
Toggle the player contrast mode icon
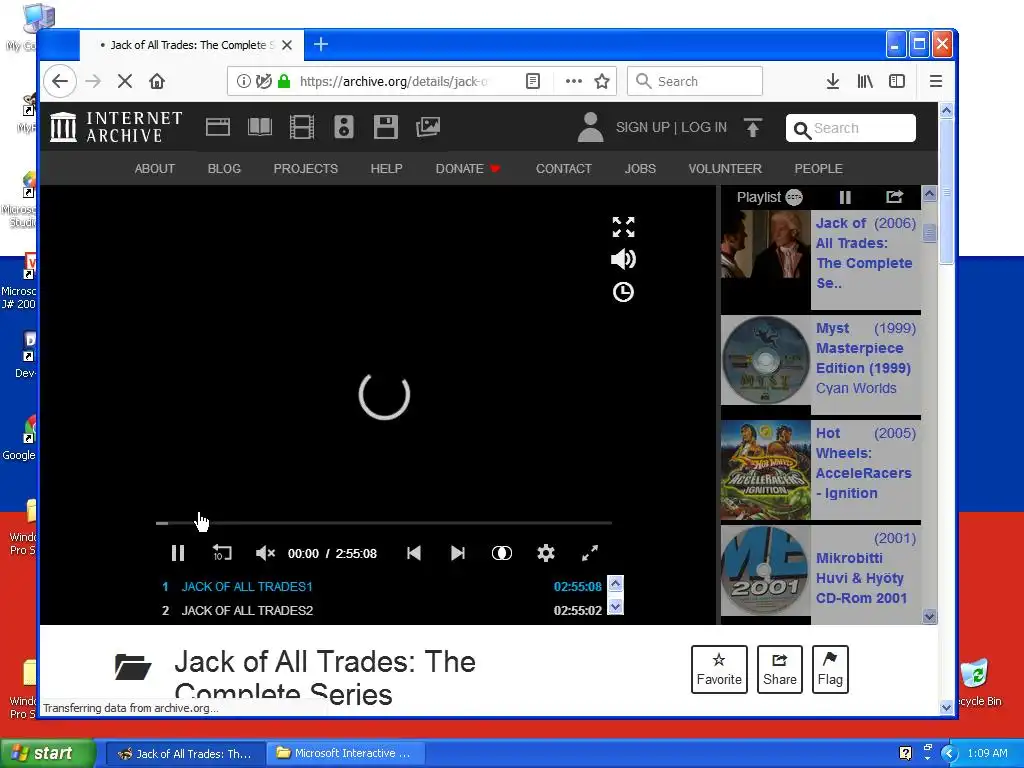502,553
